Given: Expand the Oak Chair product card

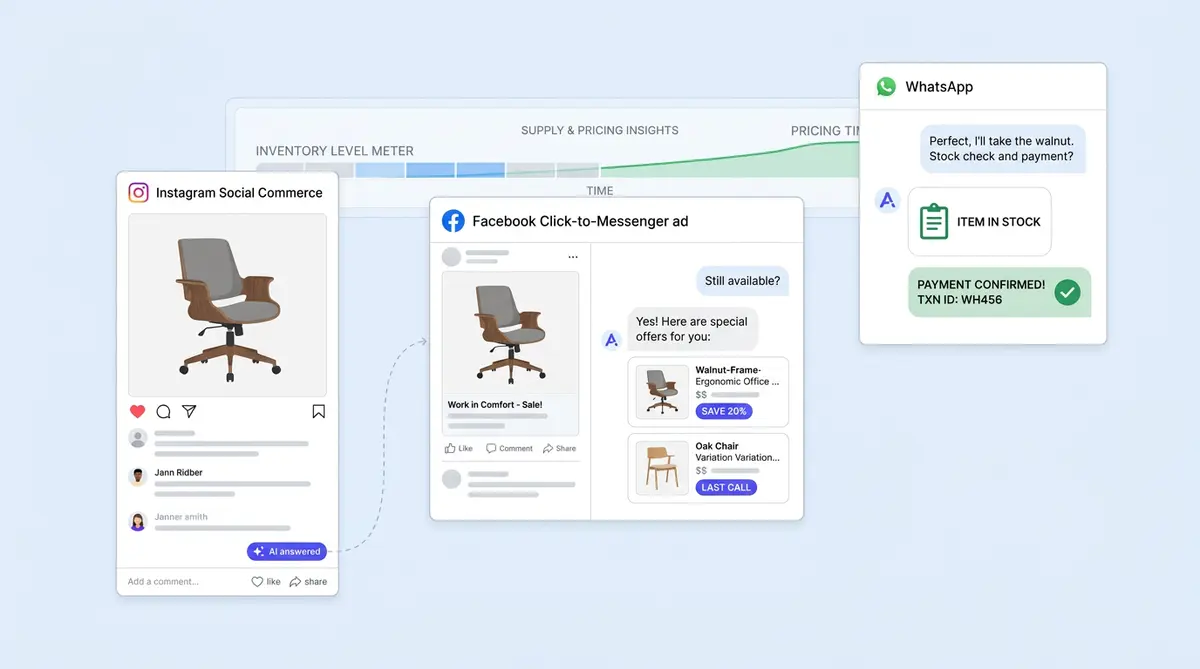Looking at the screenshot, I should click(708, 468).
